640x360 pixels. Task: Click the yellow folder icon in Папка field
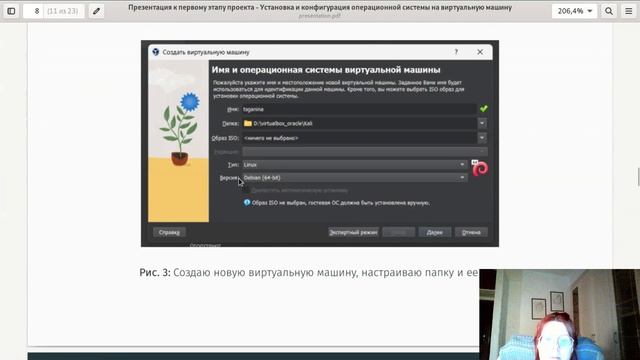pyautogui.click(x=248, y=123)
